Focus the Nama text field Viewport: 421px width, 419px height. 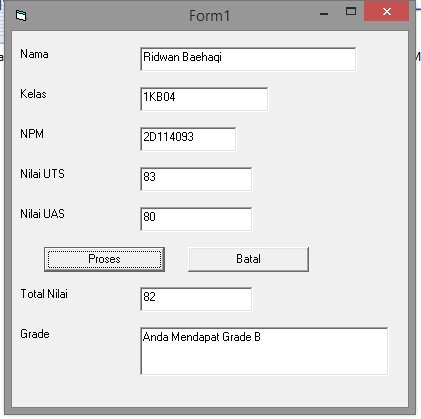248,59
